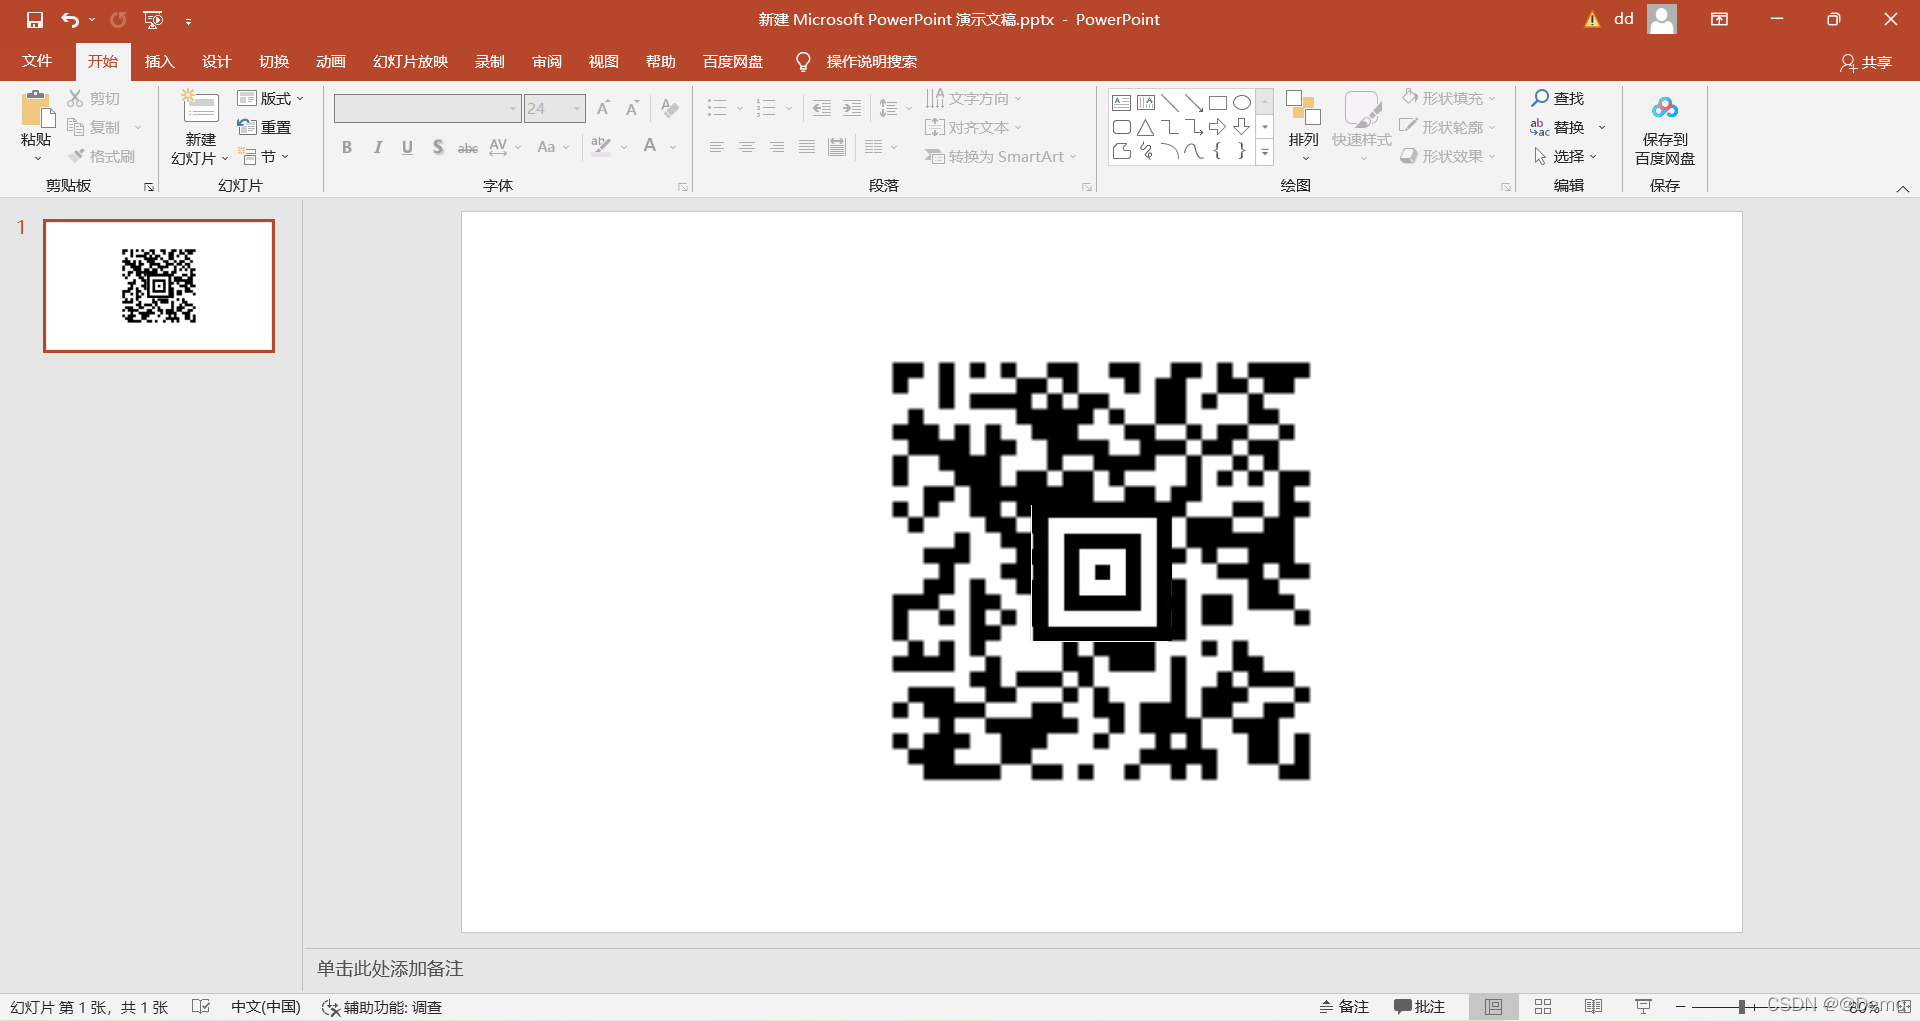Switch to the Design (设计) tab
The width and height of the screenshot is (1920, 1021).
point(217,61)
